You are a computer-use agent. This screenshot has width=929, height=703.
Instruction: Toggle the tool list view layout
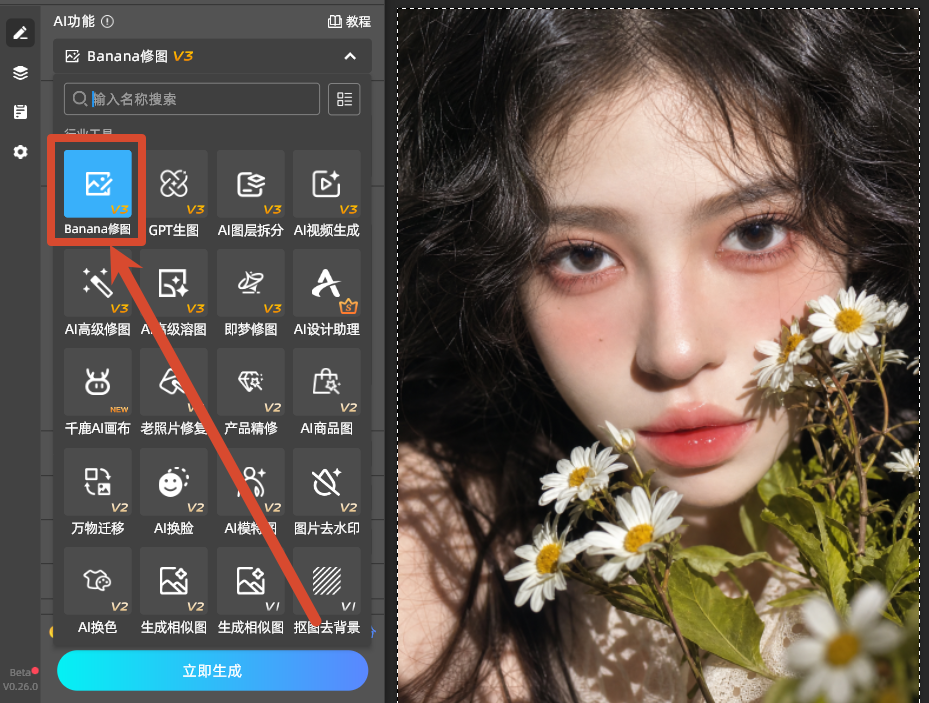[344, 99]
